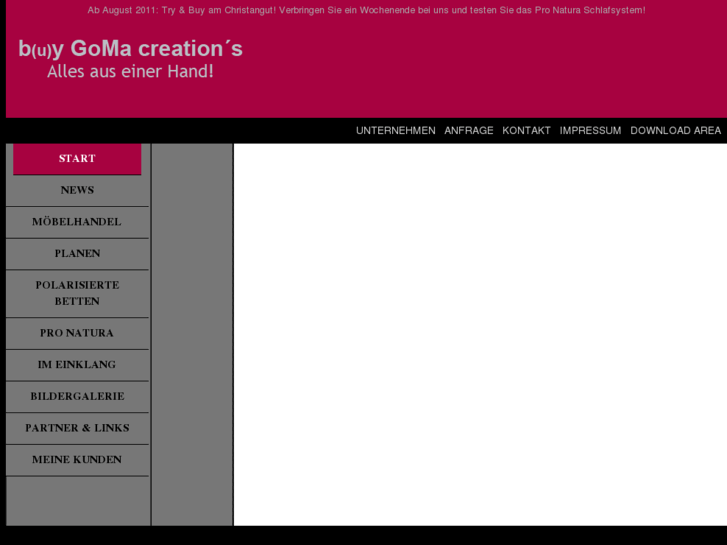Viewport: 727px width, 545px height.
Task: Open PARTNER & LINKS page
Action: 77,428
